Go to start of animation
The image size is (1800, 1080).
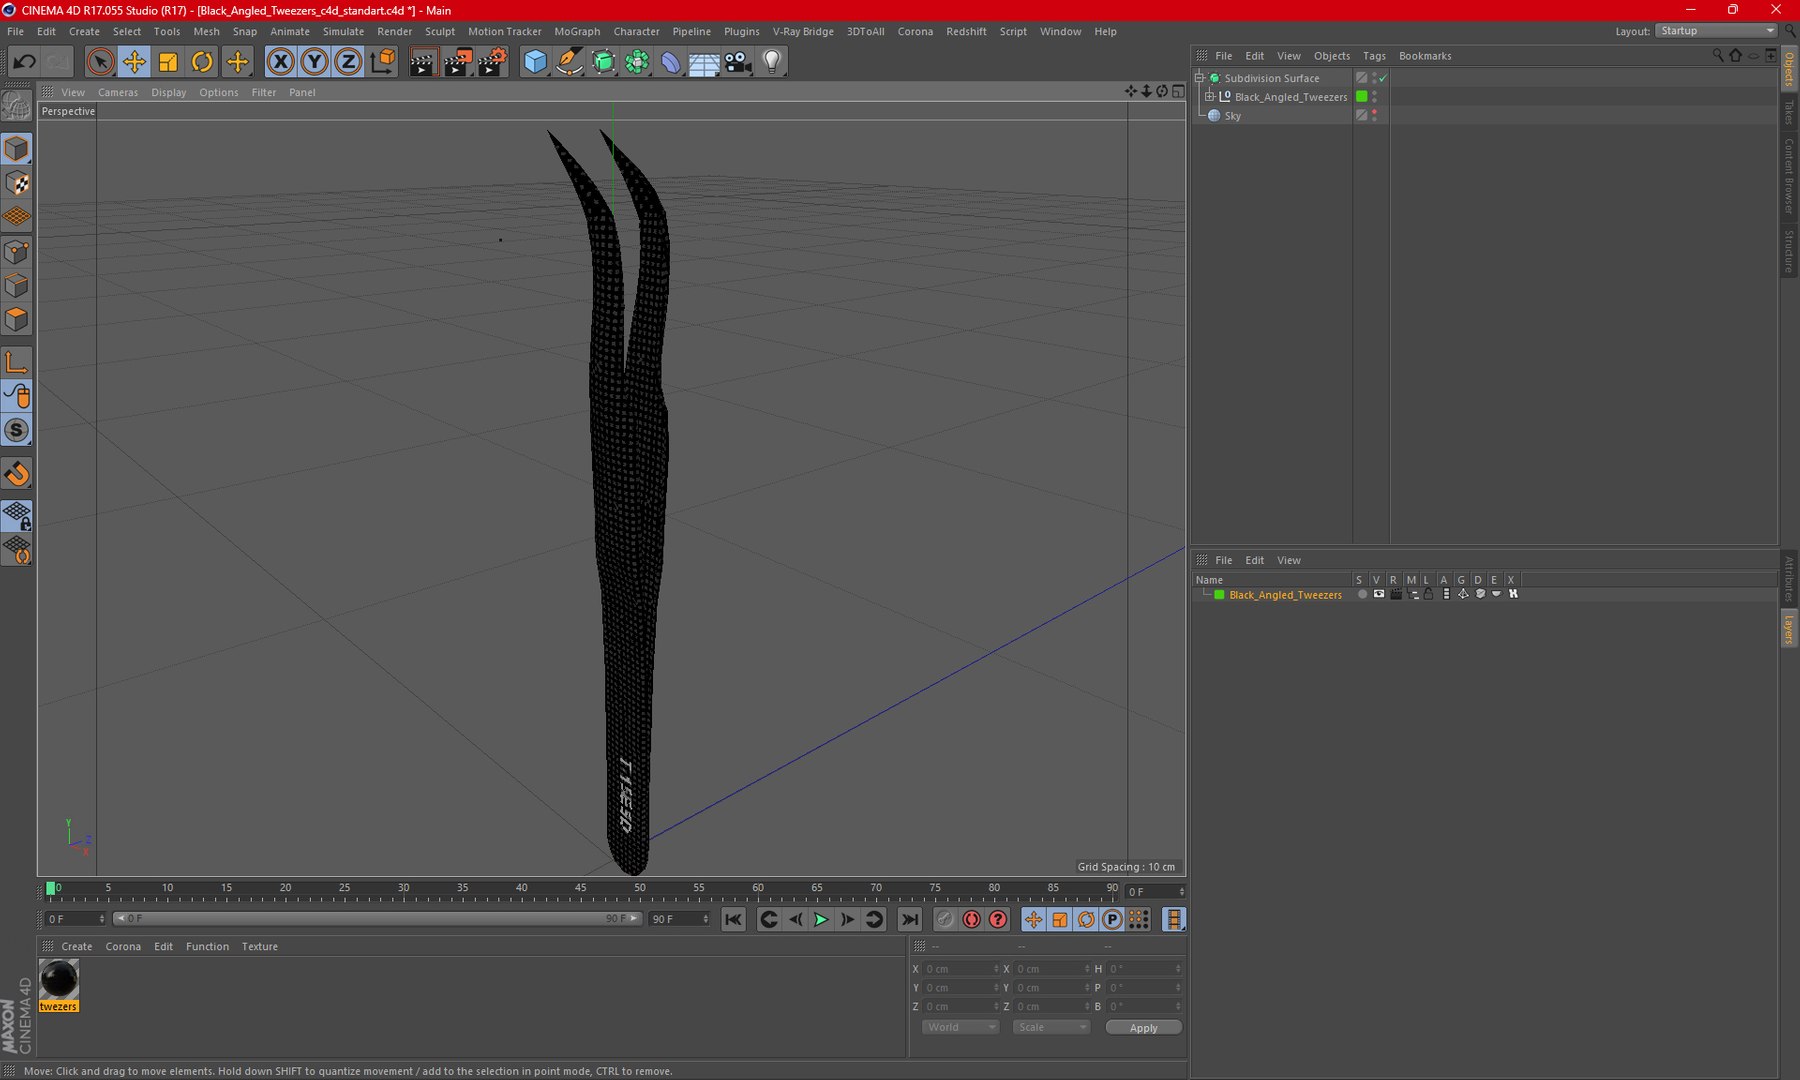(733, 920)
